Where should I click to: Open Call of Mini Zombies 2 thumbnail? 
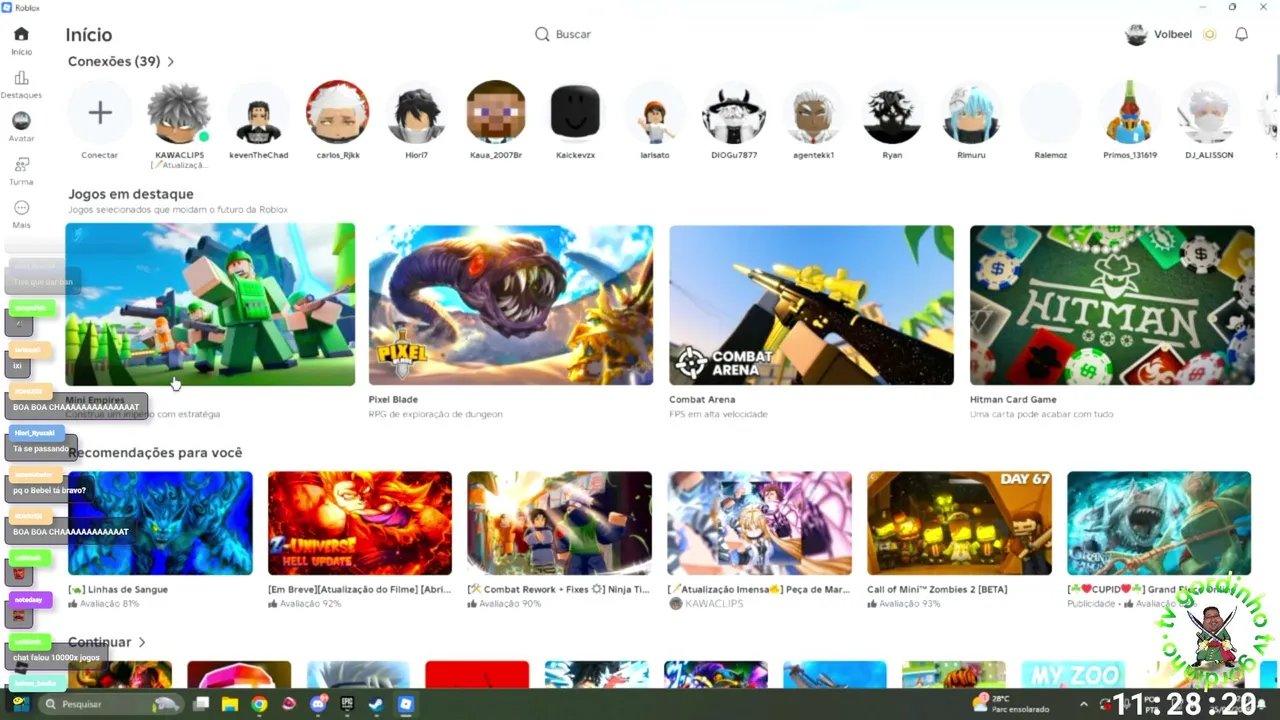point(959,523)
